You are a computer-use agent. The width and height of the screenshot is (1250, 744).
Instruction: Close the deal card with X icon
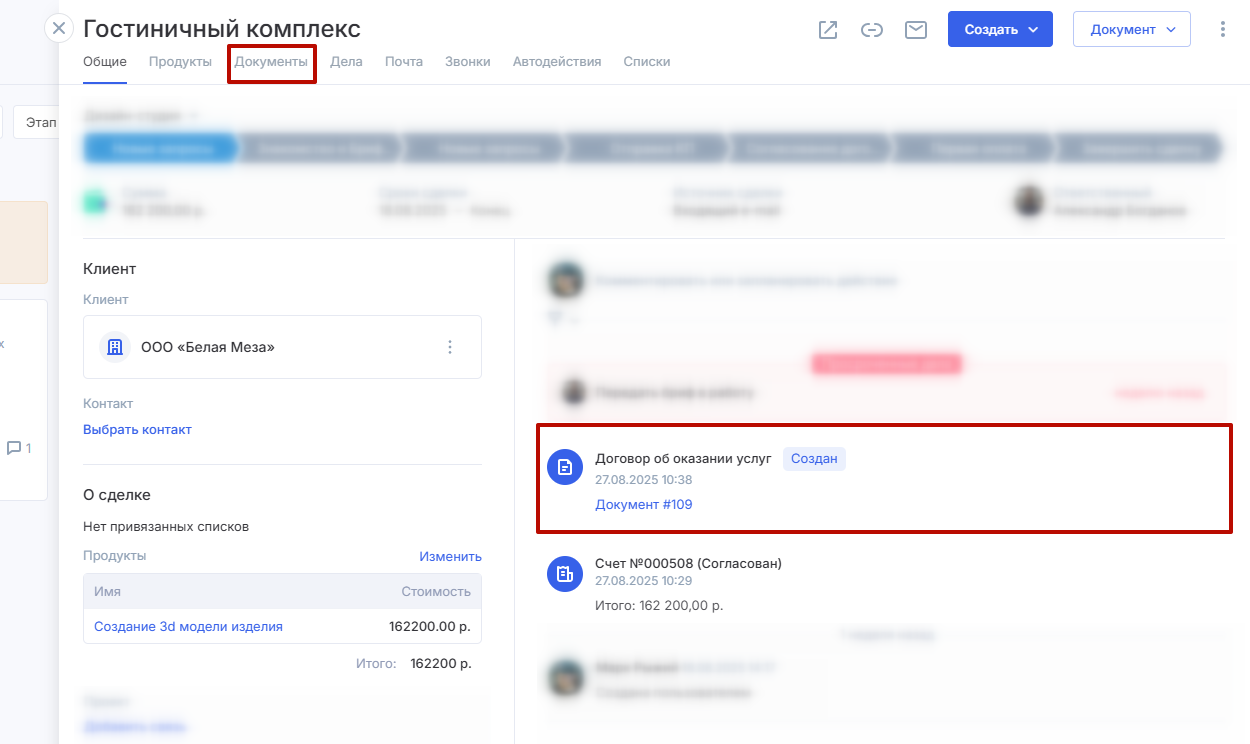[x=59, y=28]
